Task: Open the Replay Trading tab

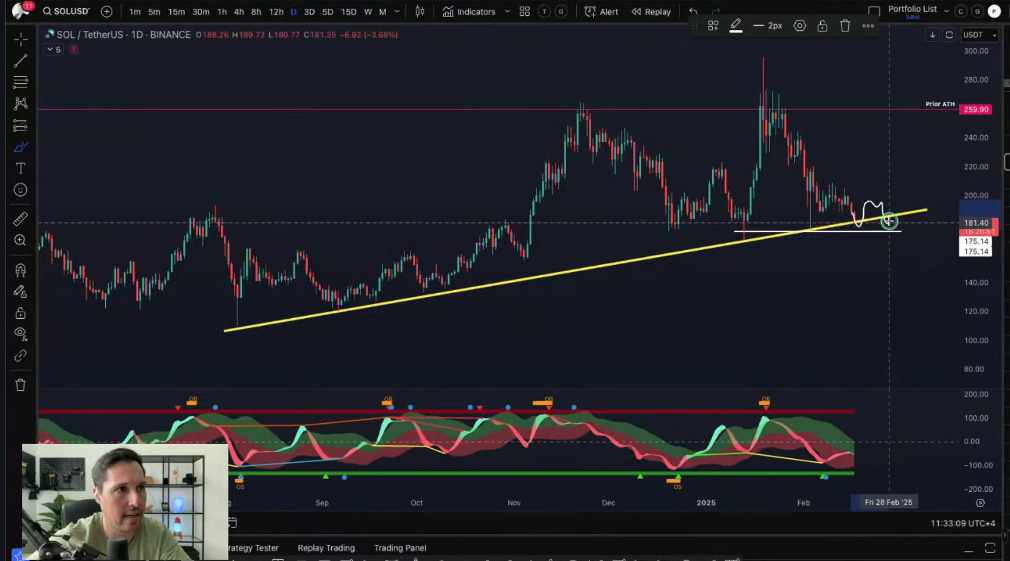Action: (x=326, y=548)
